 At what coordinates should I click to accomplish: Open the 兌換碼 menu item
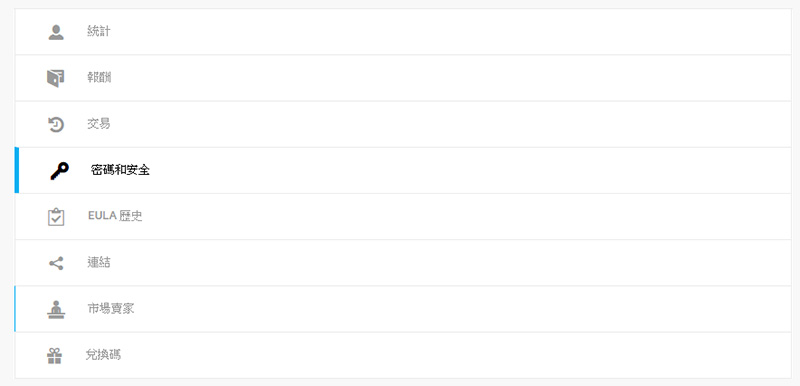coord(103,355)
